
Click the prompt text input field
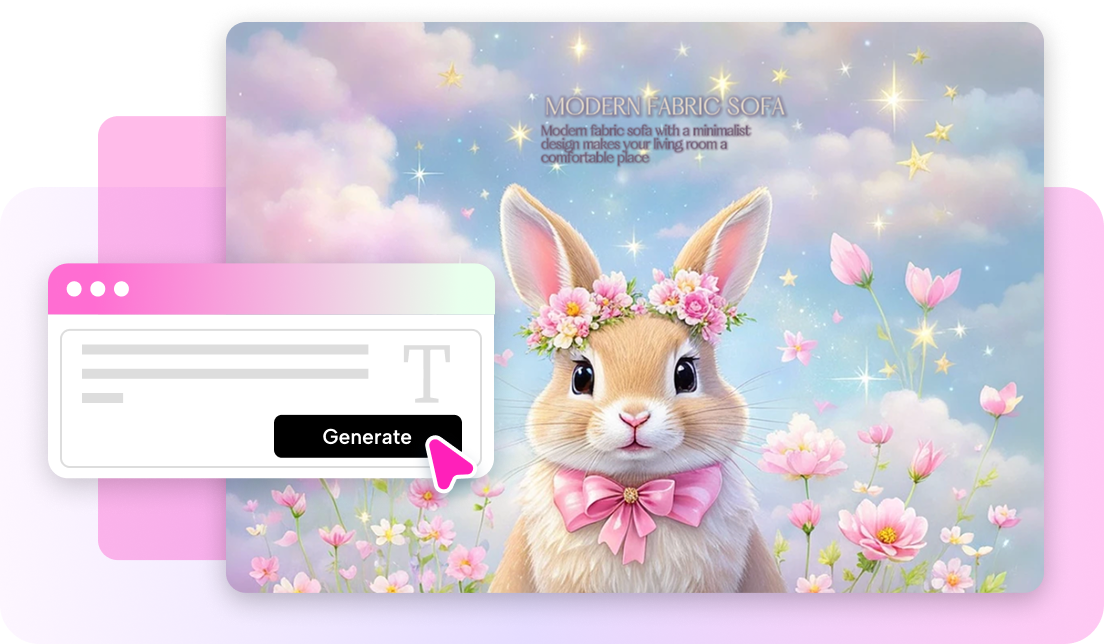point(271,398)
